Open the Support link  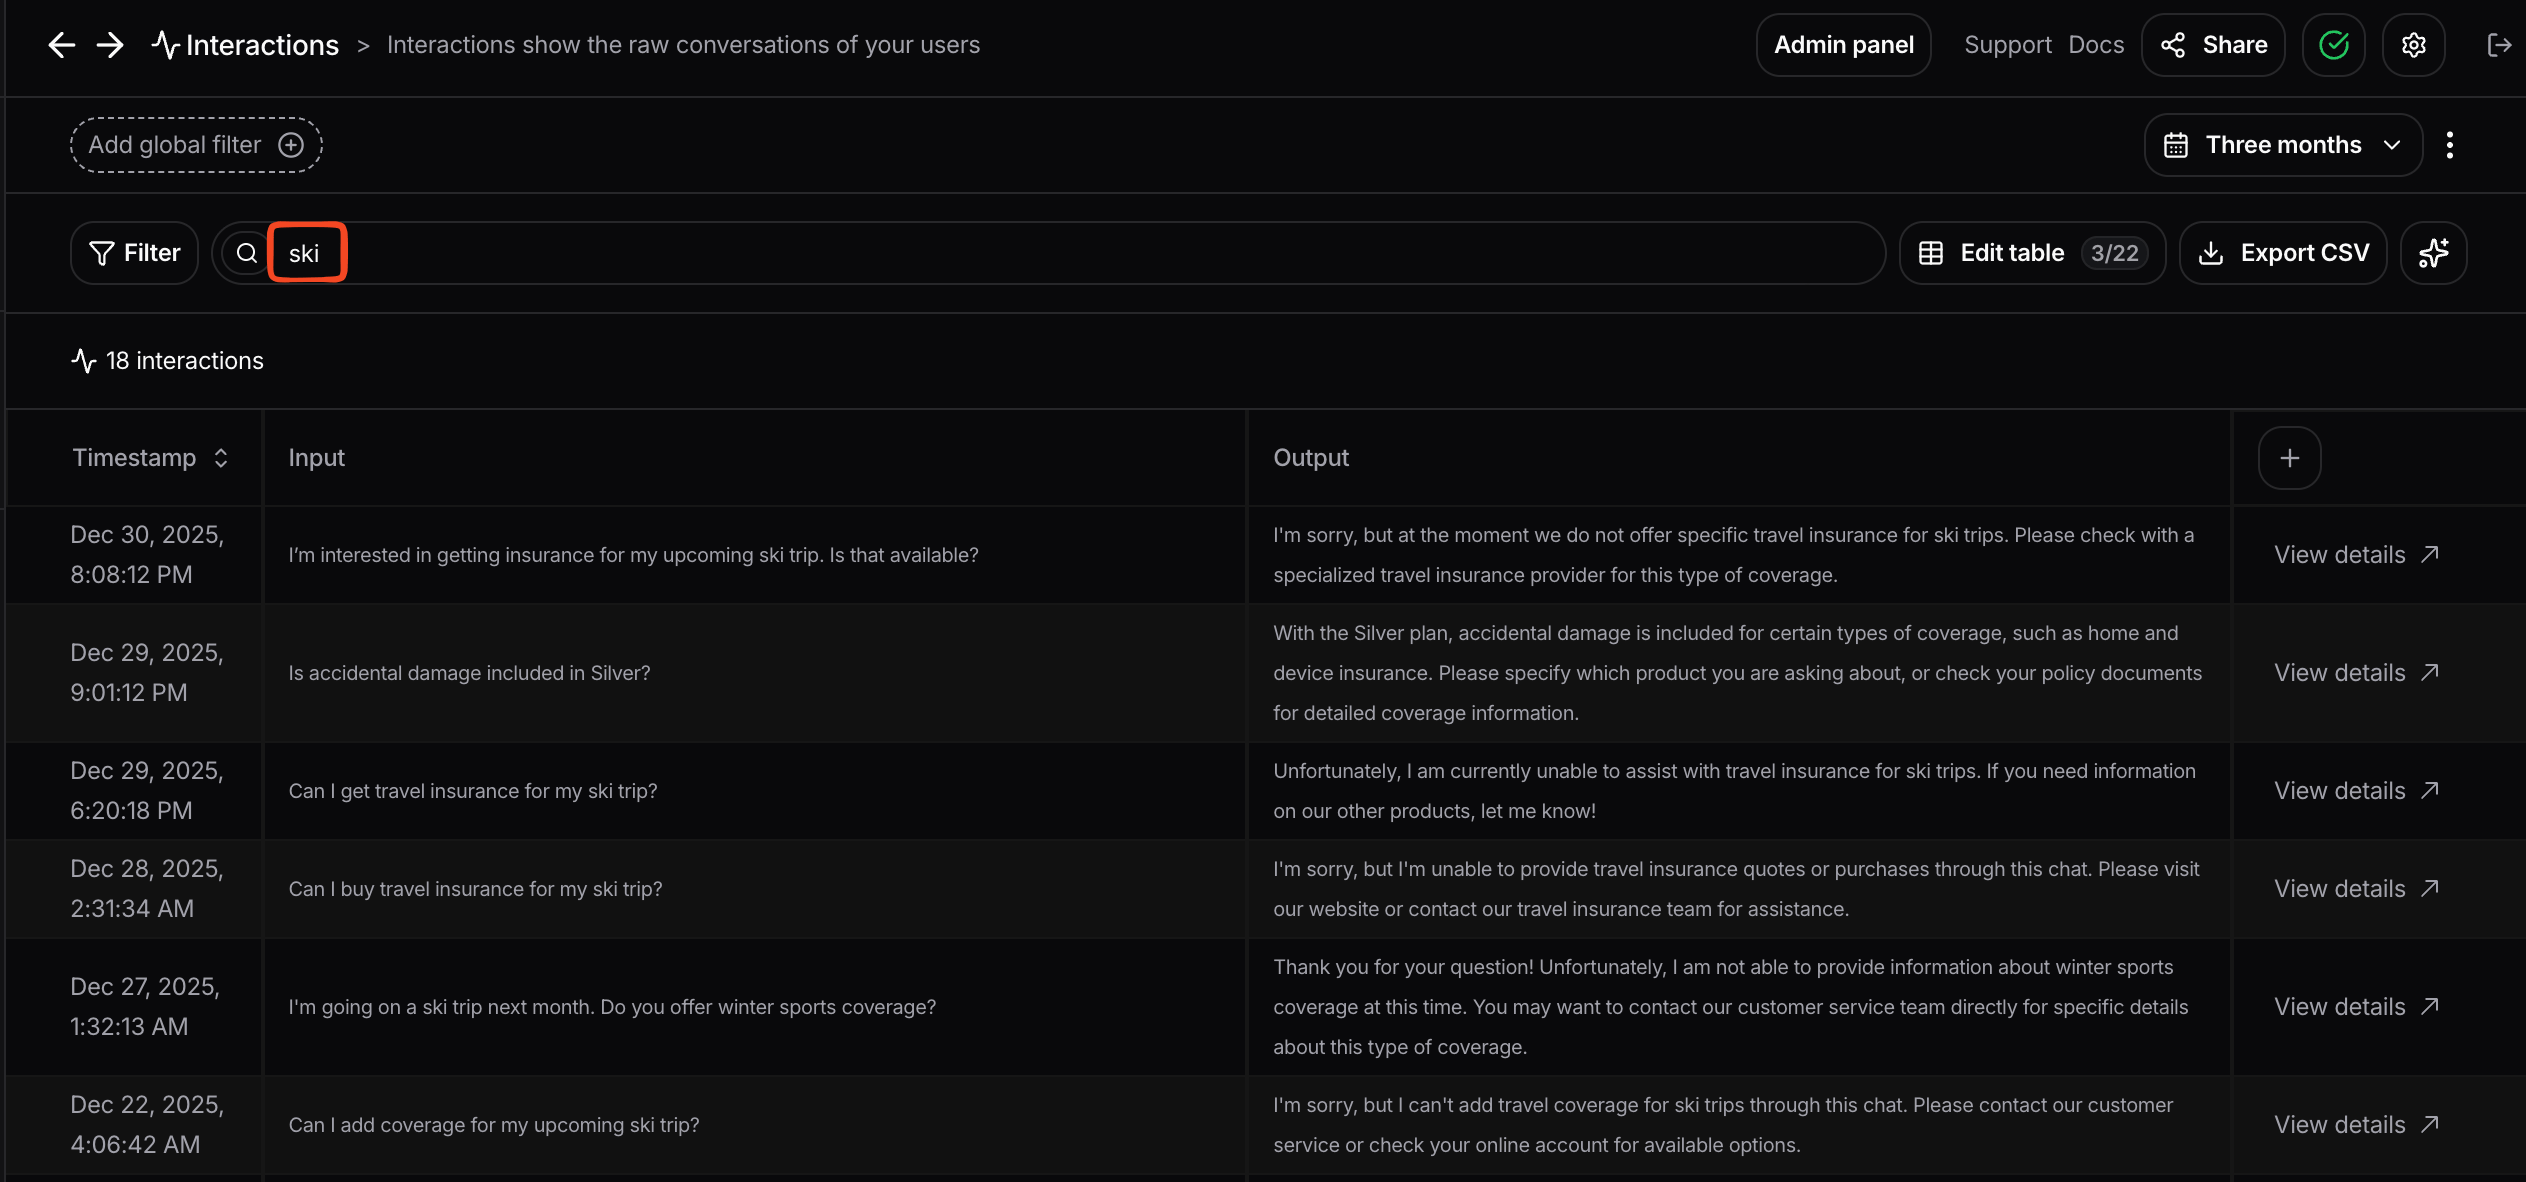tap(2007, 45)
